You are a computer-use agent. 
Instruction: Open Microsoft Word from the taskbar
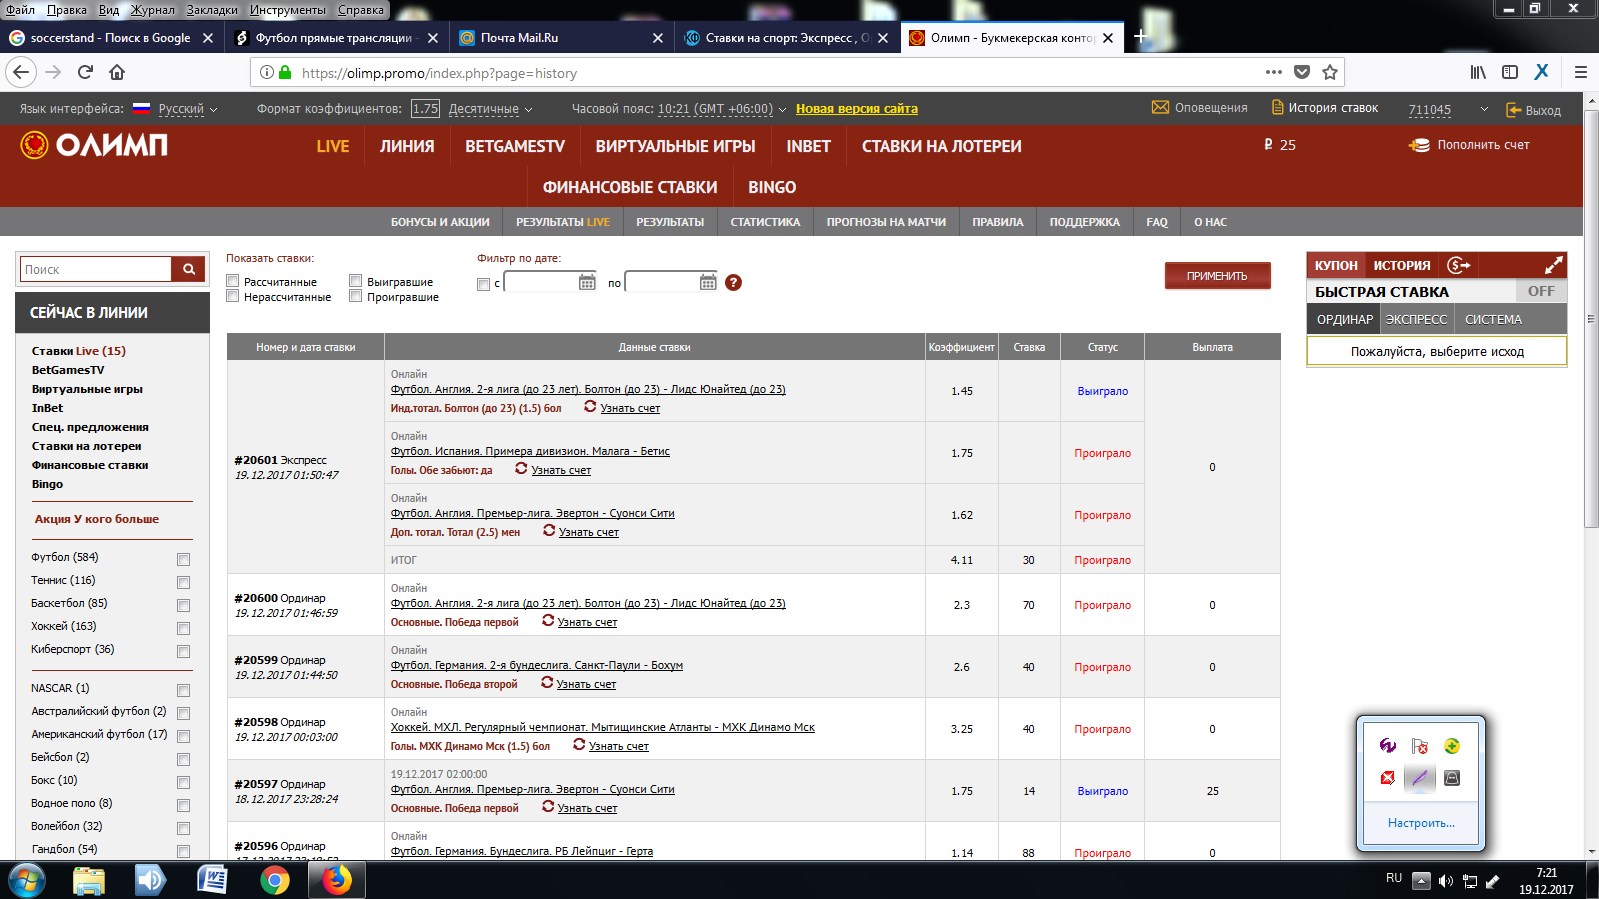[212, 880]
